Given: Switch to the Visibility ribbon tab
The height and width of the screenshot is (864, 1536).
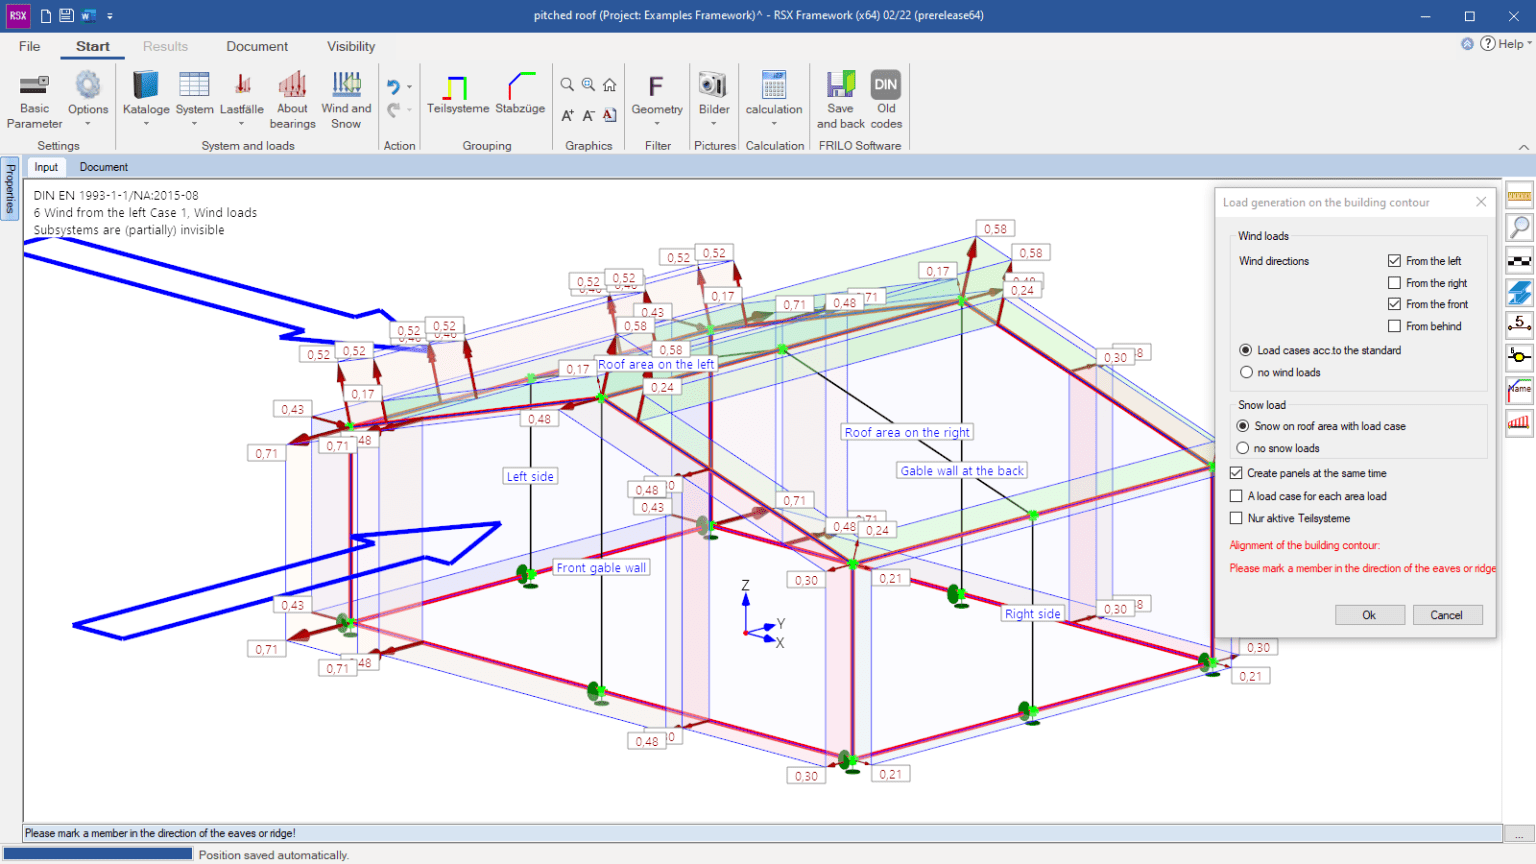Looking at the screenshot, I should 351,46.
